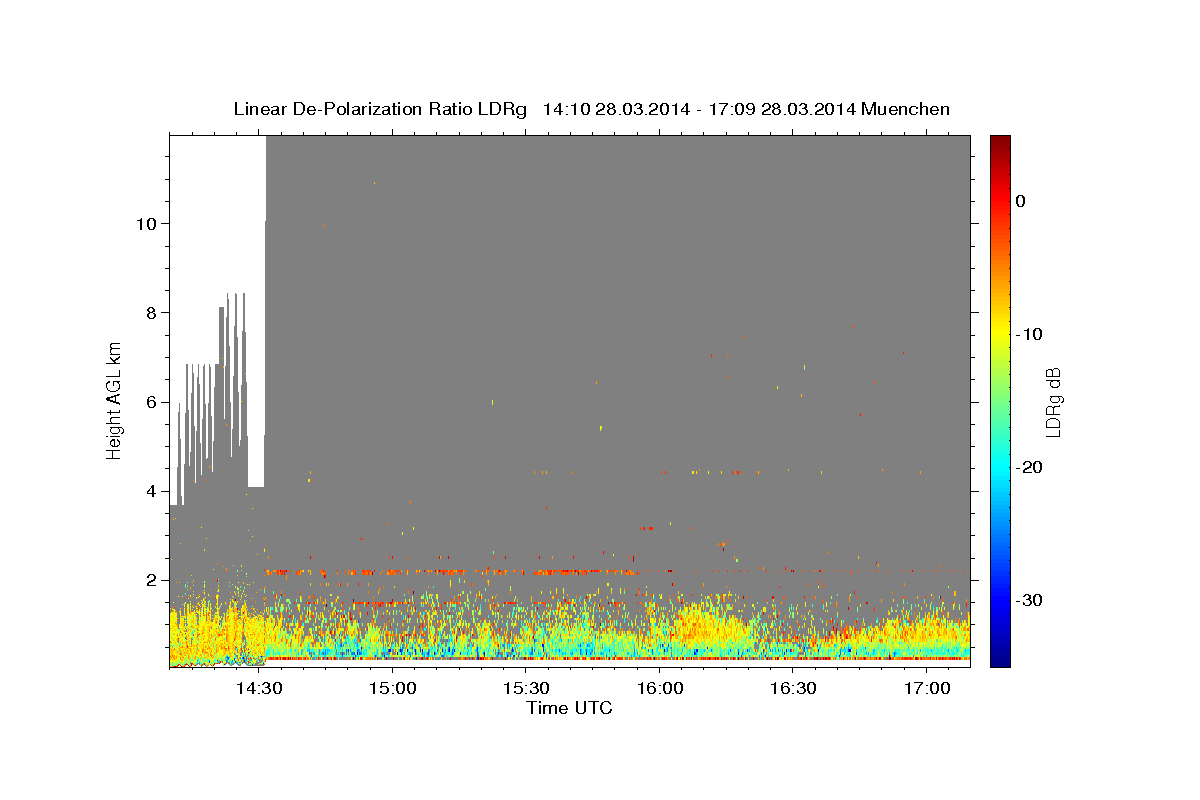Click the 17:00 time tick label
This screenshot has width=1200, height=800.
click(x=927, y=689)
